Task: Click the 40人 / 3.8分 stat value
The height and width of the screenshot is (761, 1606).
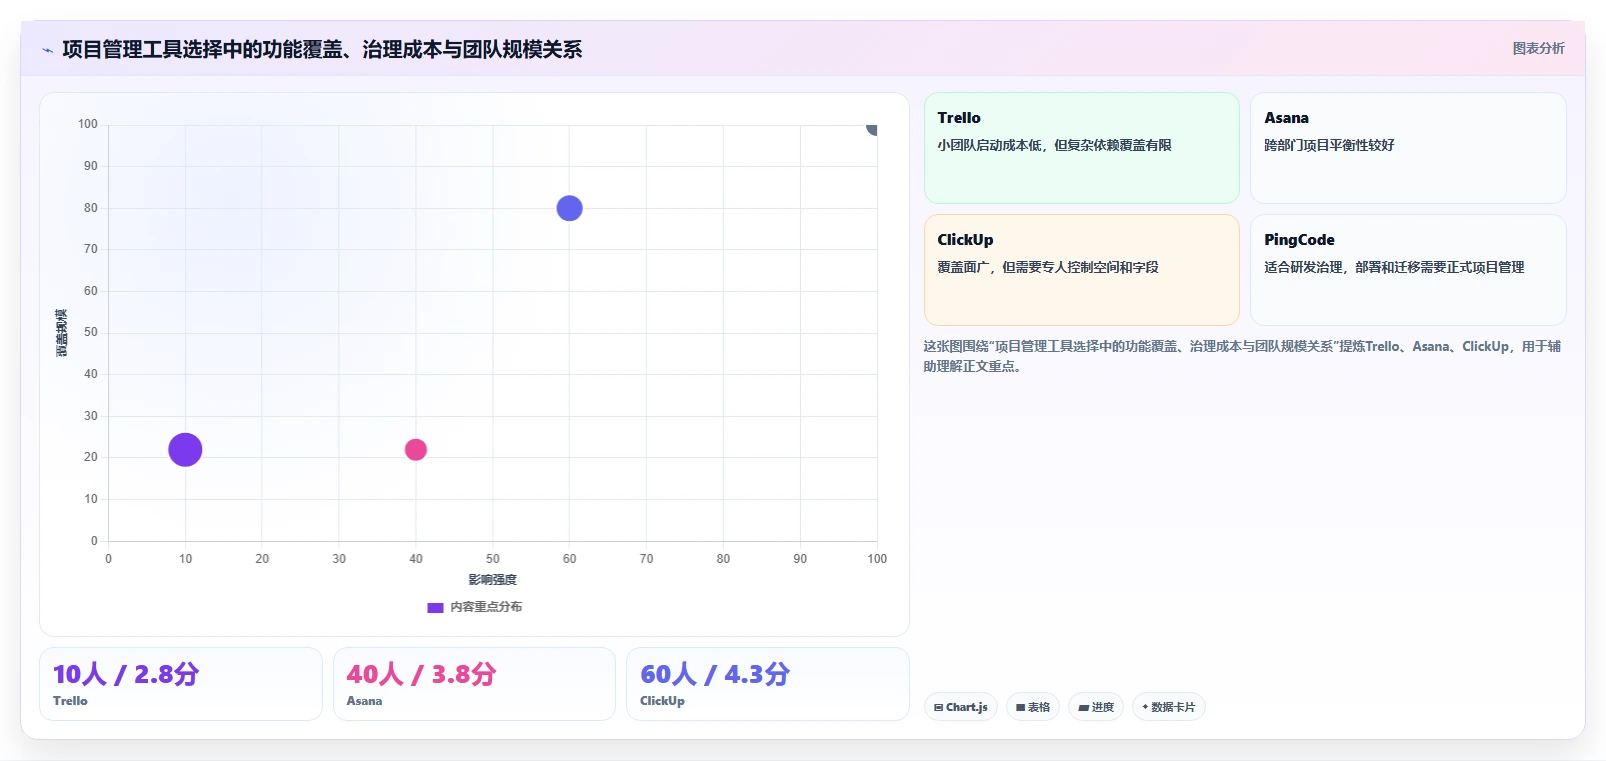Action: (x=421, y=674)
